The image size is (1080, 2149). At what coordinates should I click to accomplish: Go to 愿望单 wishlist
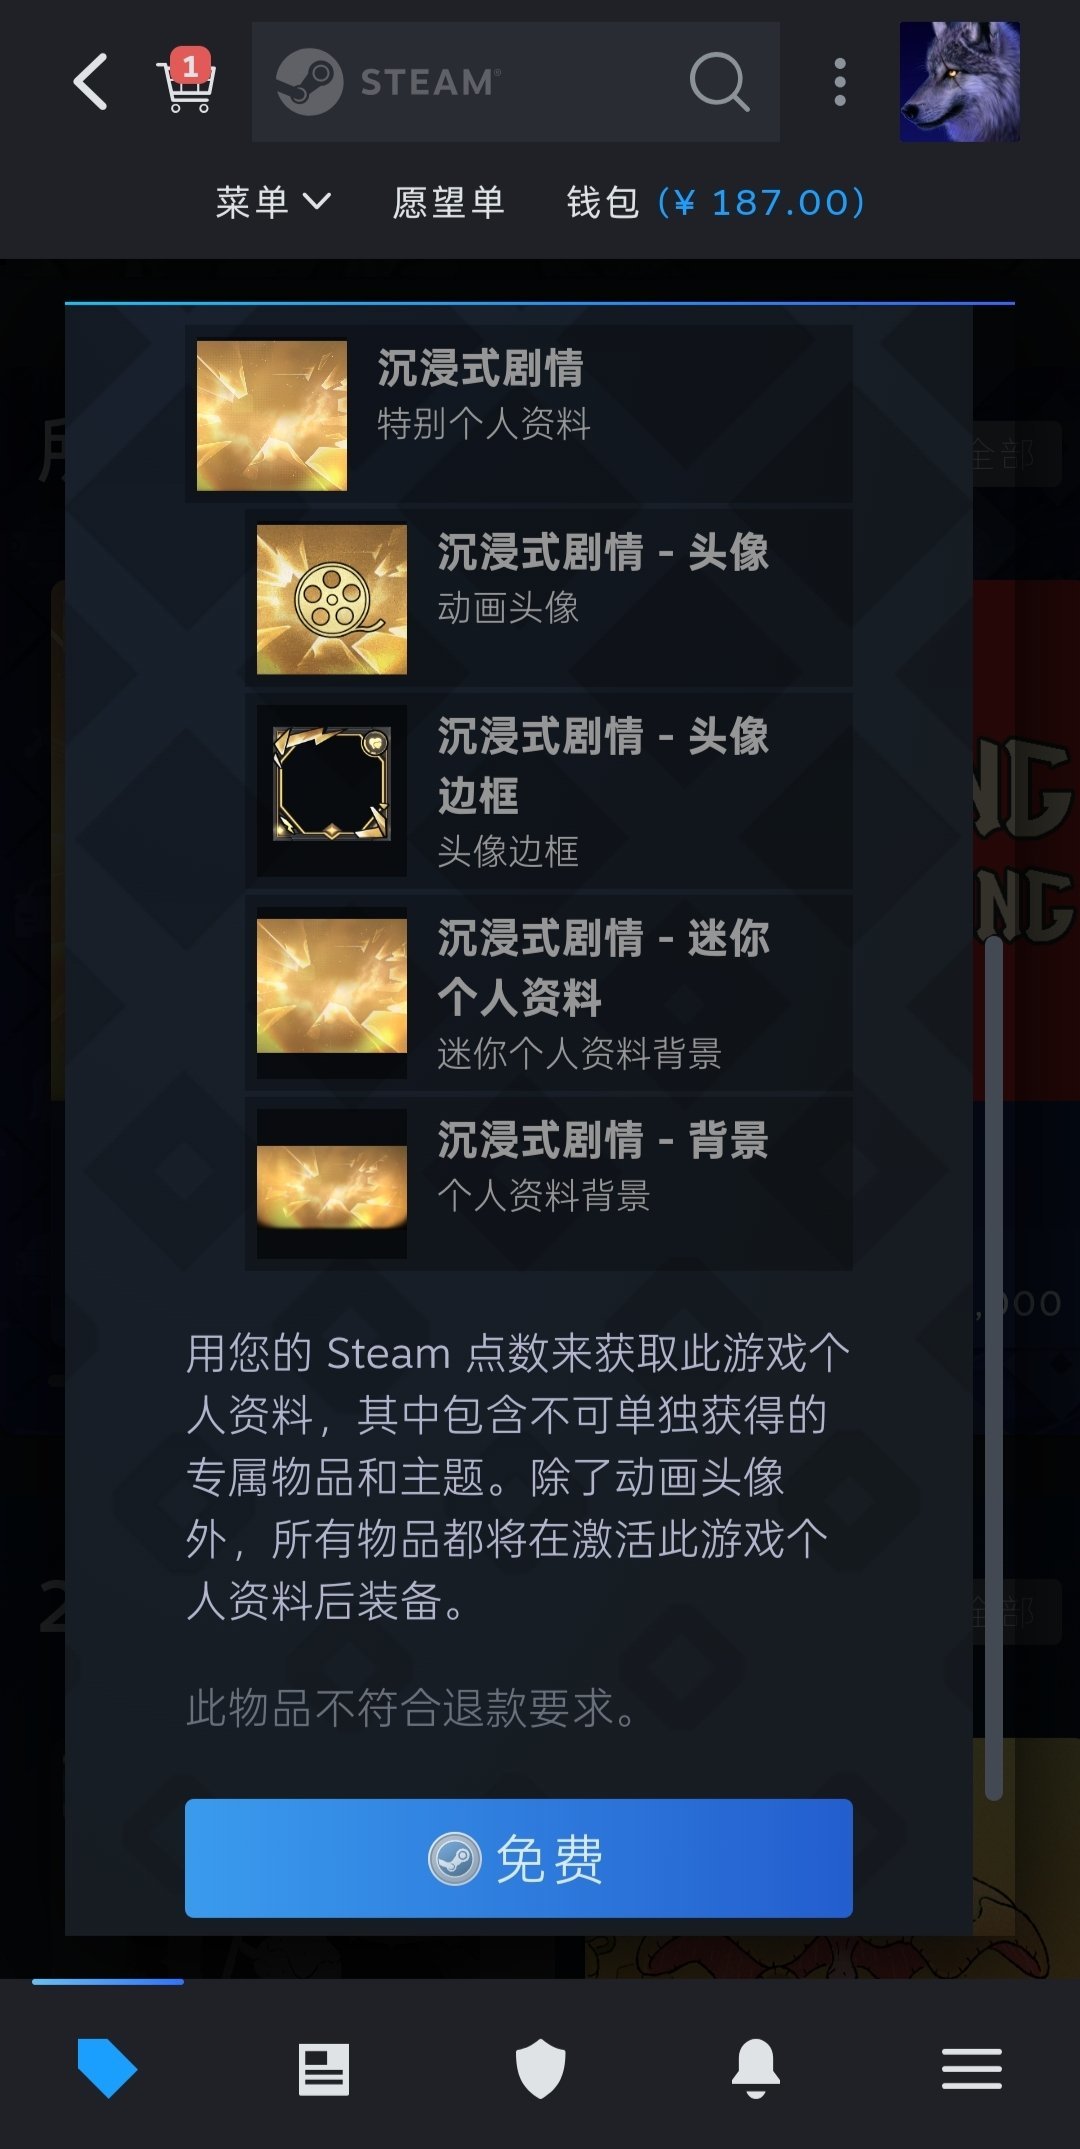tap(448, 202)
